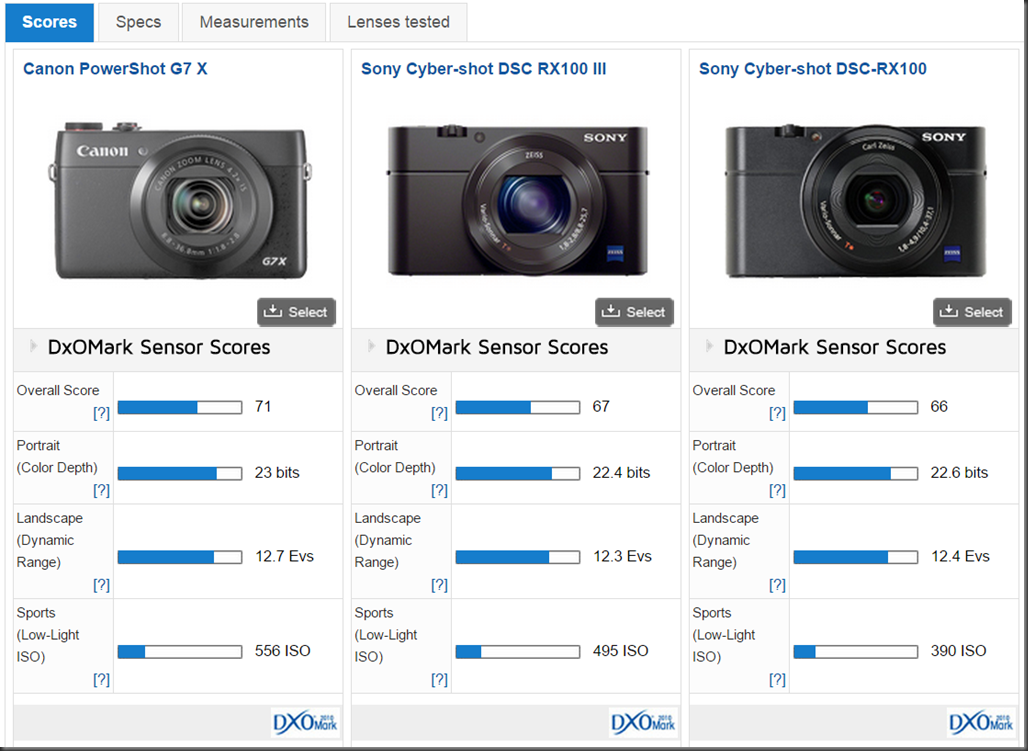Click Sony DSC-RX100 Sports (Low-Light ISO) label
Viewport: 1028px width, 751px height.
724,634
